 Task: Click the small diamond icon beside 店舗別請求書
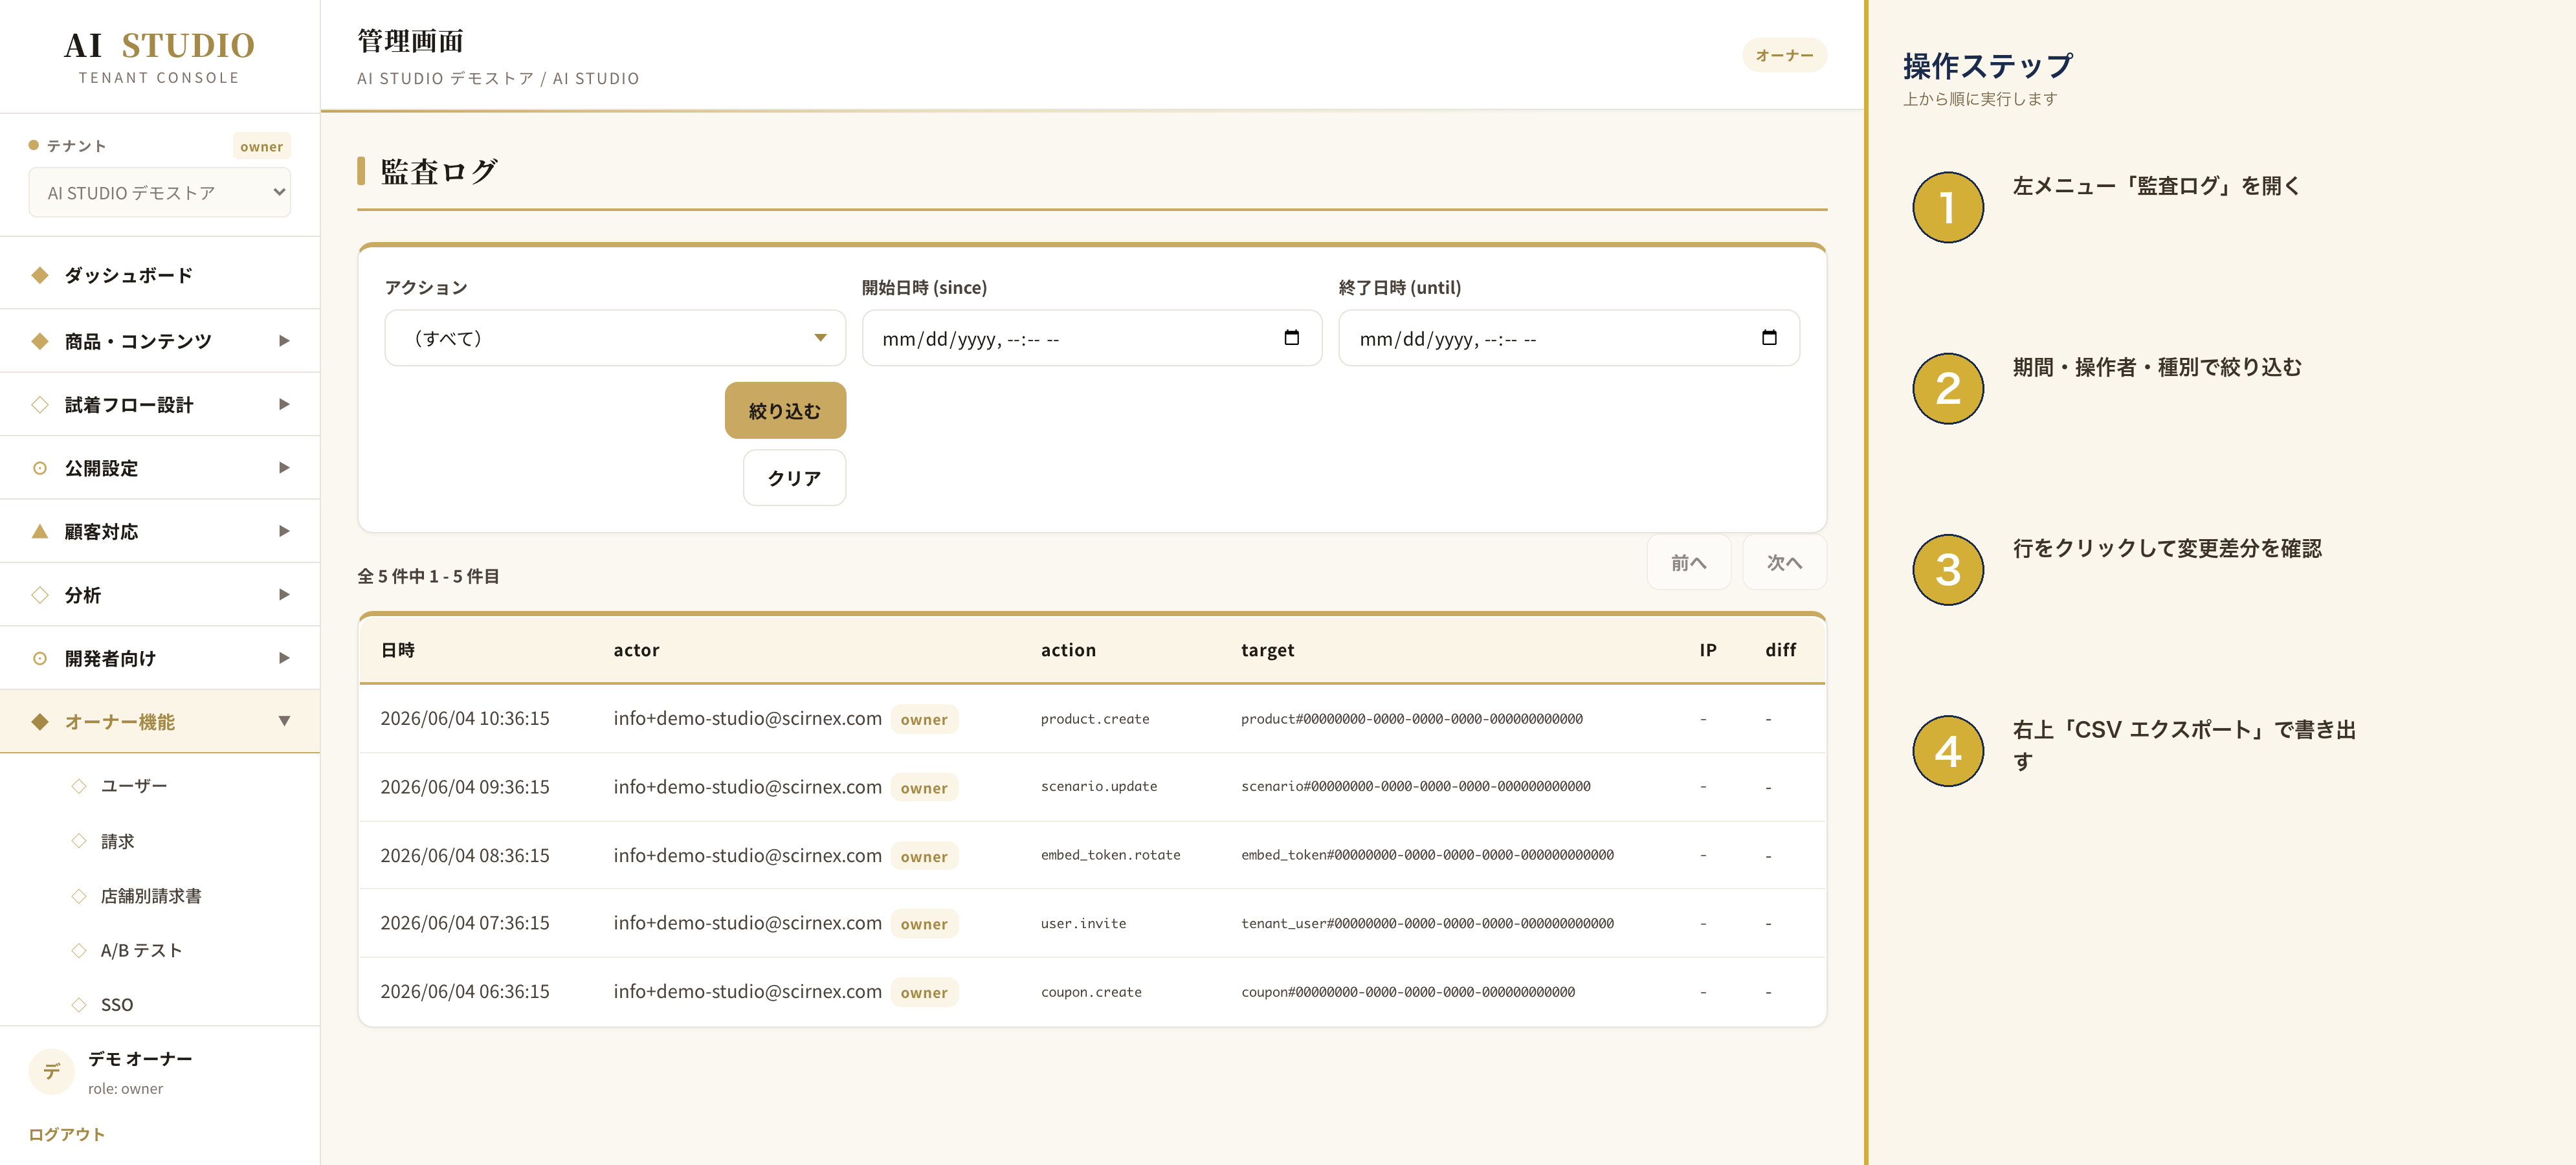(79, 896)
